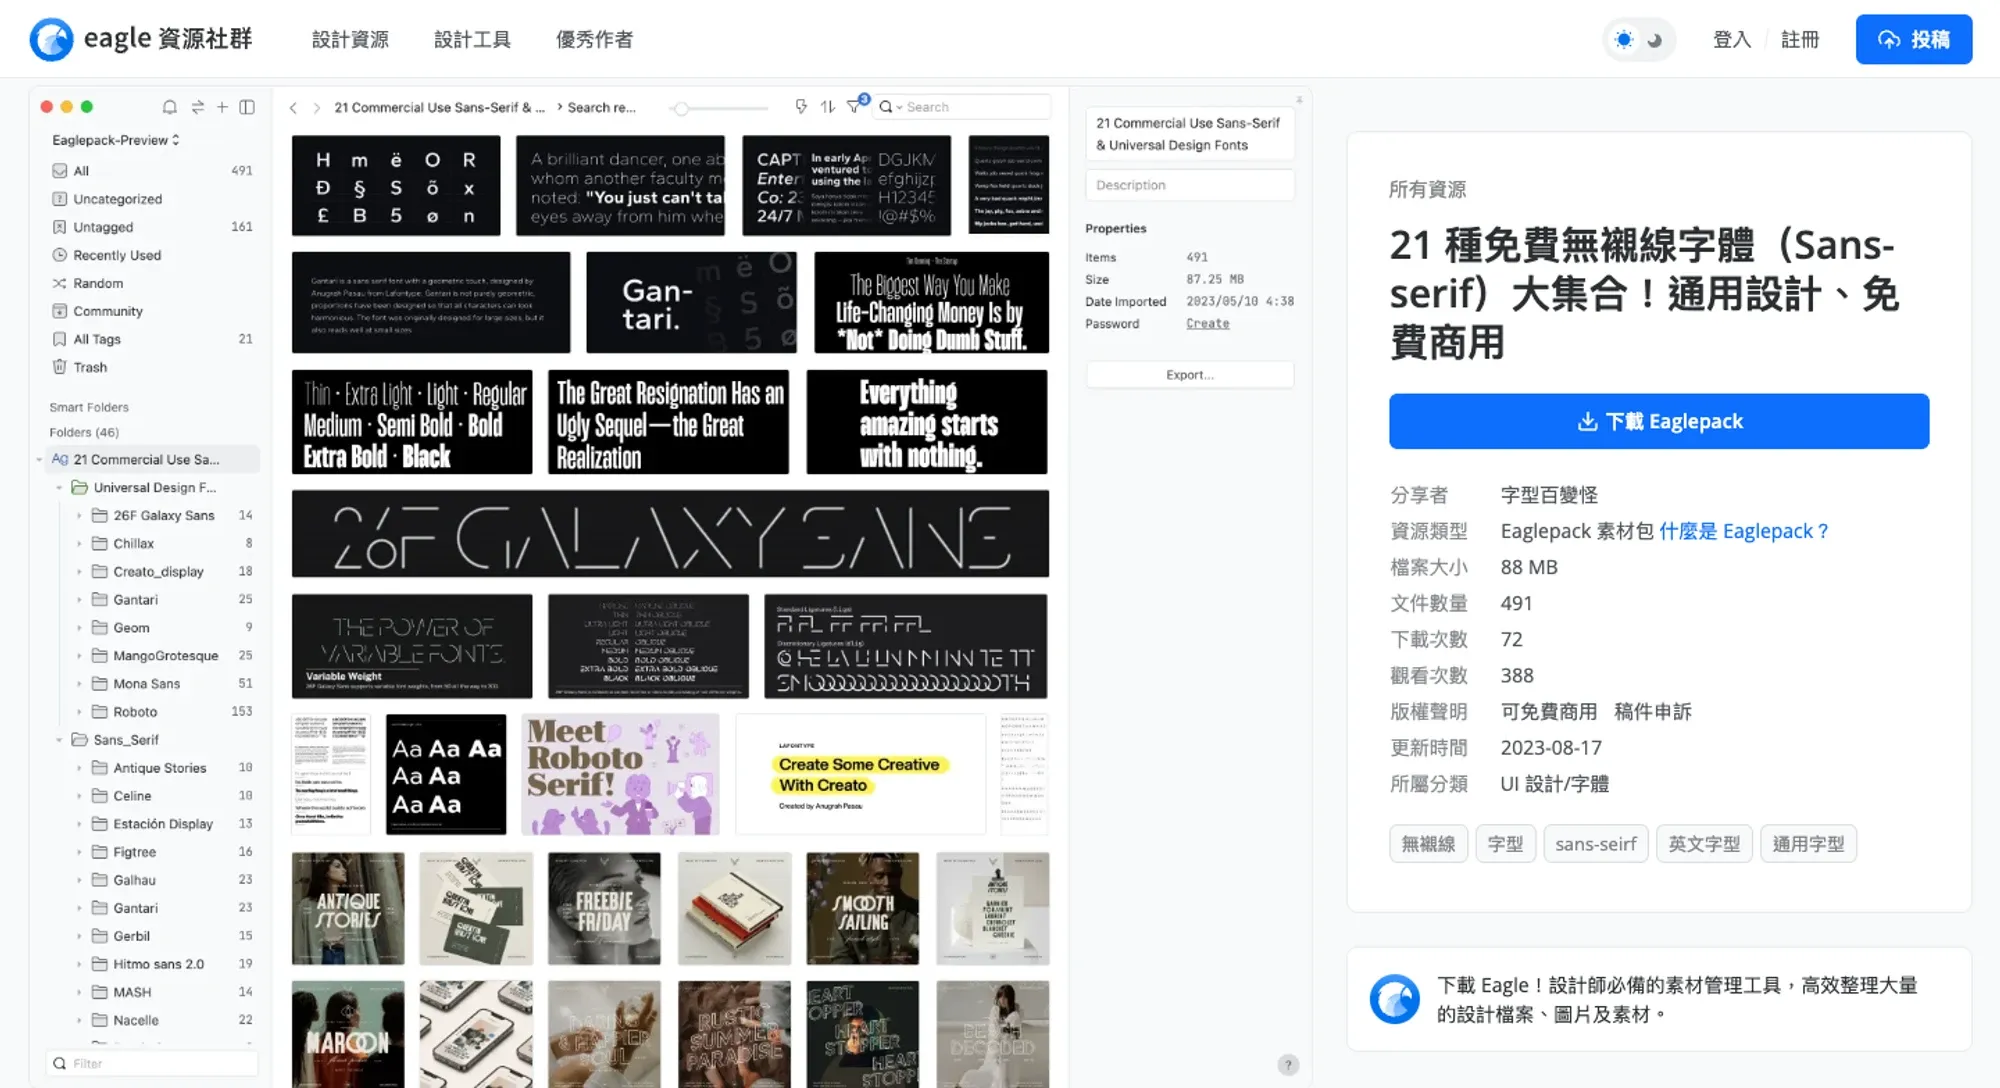2000x1088 pixels.
Task: Click the 英文字型 tag
Action: [x=1704, y=844]
